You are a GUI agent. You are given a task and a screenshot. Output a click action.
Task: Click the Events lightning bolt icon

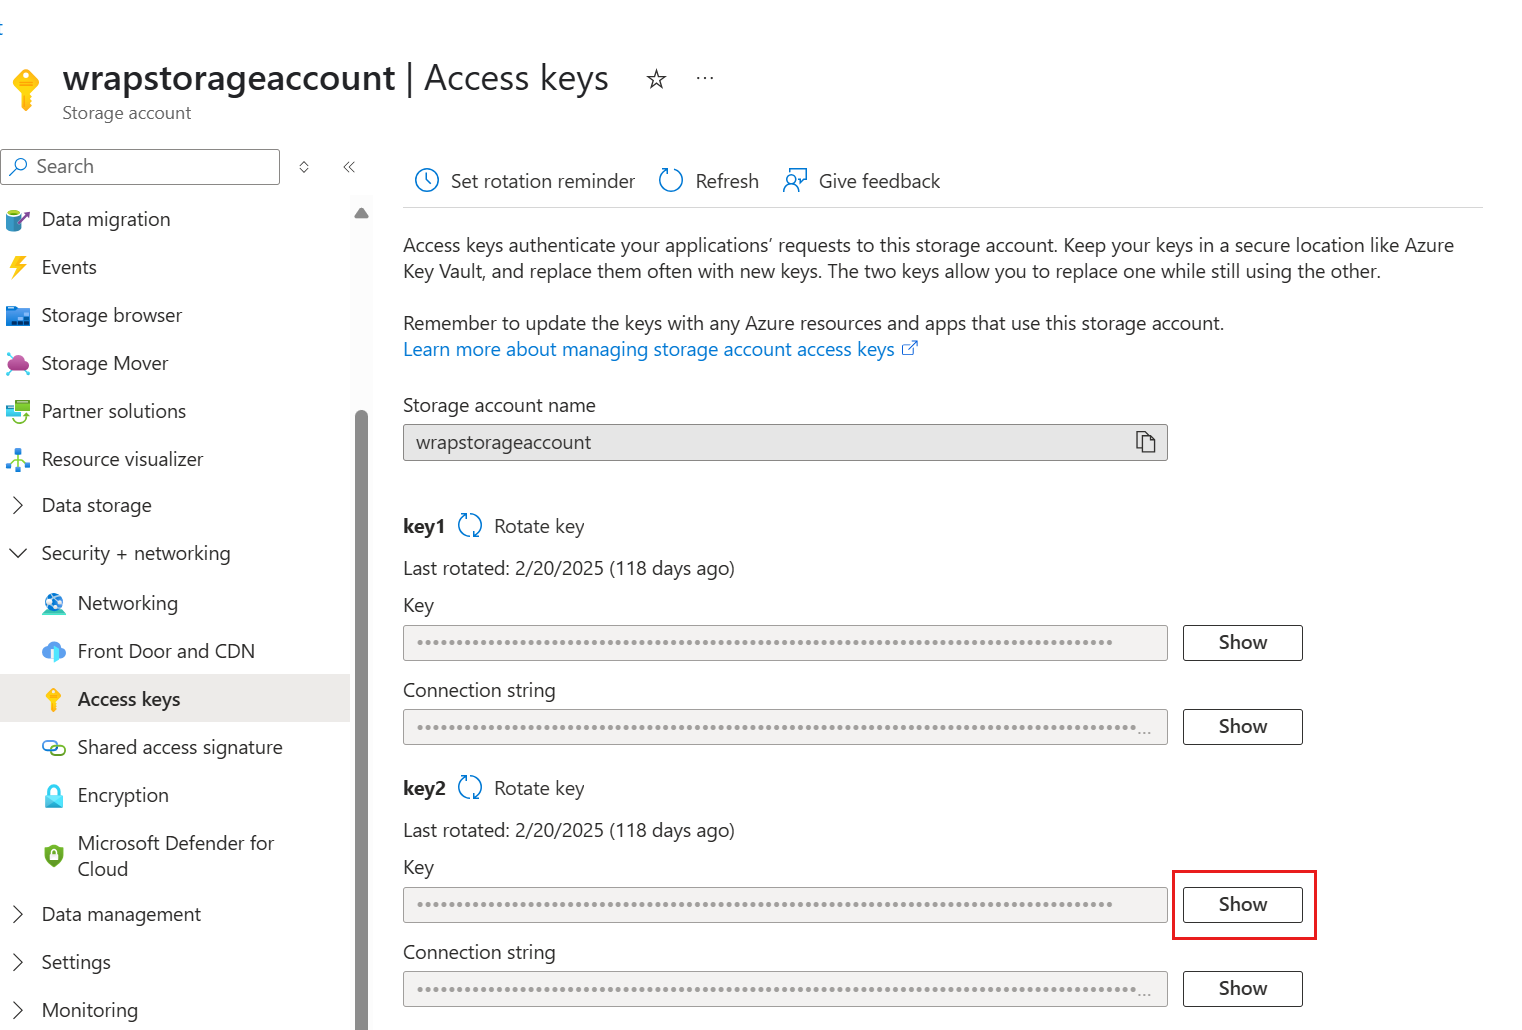click(18, 267)
